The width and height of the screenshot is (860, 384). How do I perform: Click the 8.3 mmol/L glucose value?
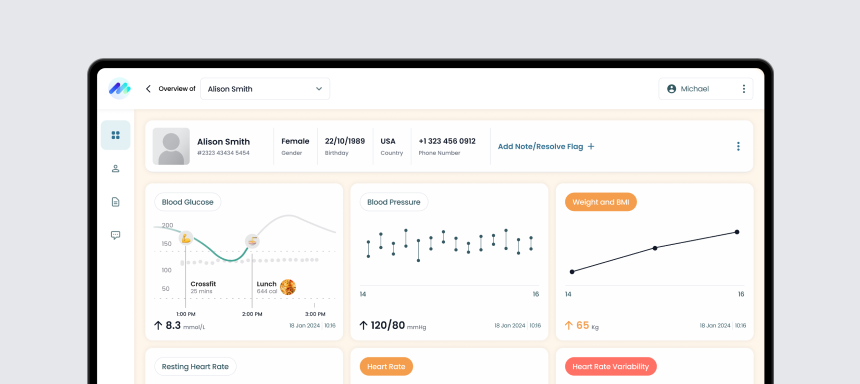pos(185,326)
